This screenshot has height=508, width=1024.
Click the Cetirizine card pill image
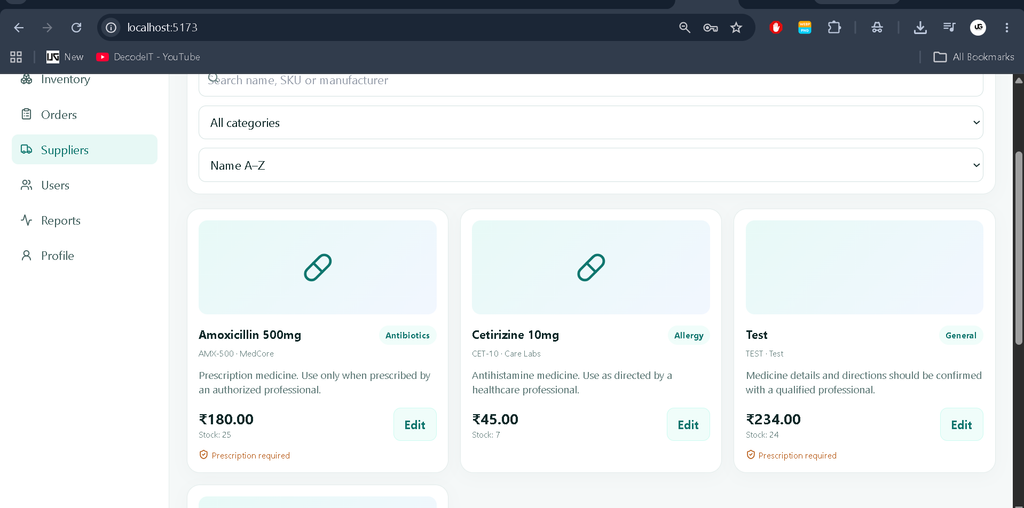pyautogui.click(x=591, y=267)
